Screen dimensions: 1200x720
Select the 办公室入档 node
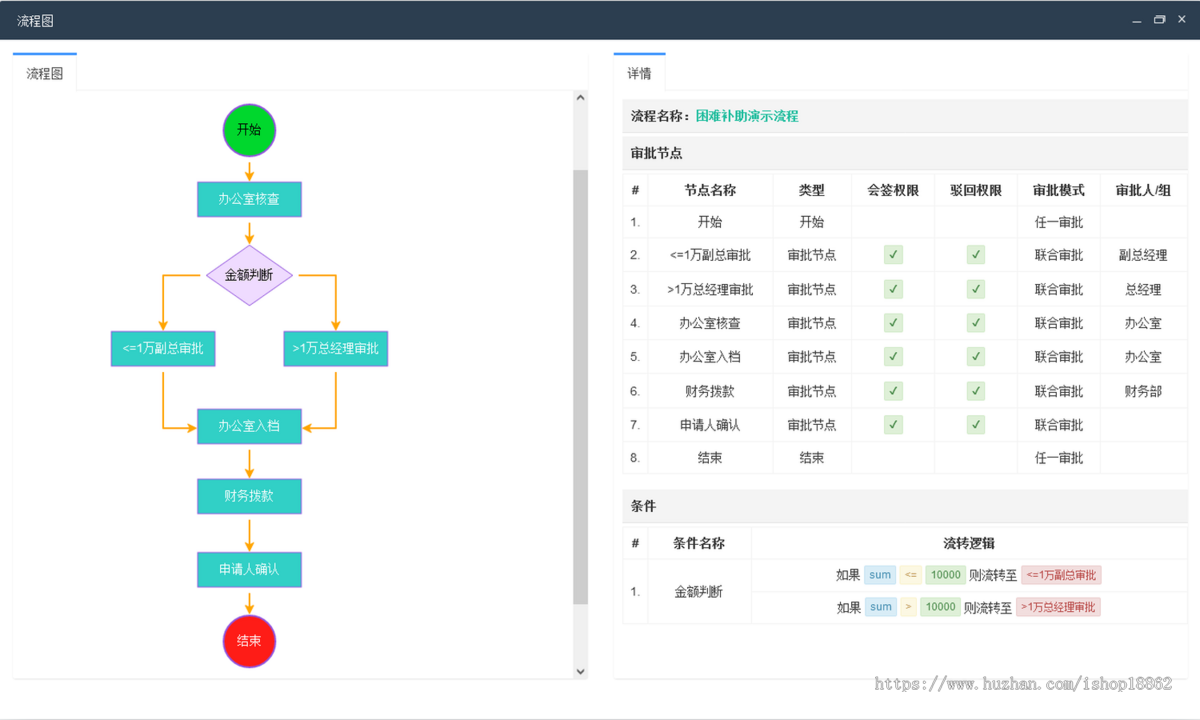[248, 426]
